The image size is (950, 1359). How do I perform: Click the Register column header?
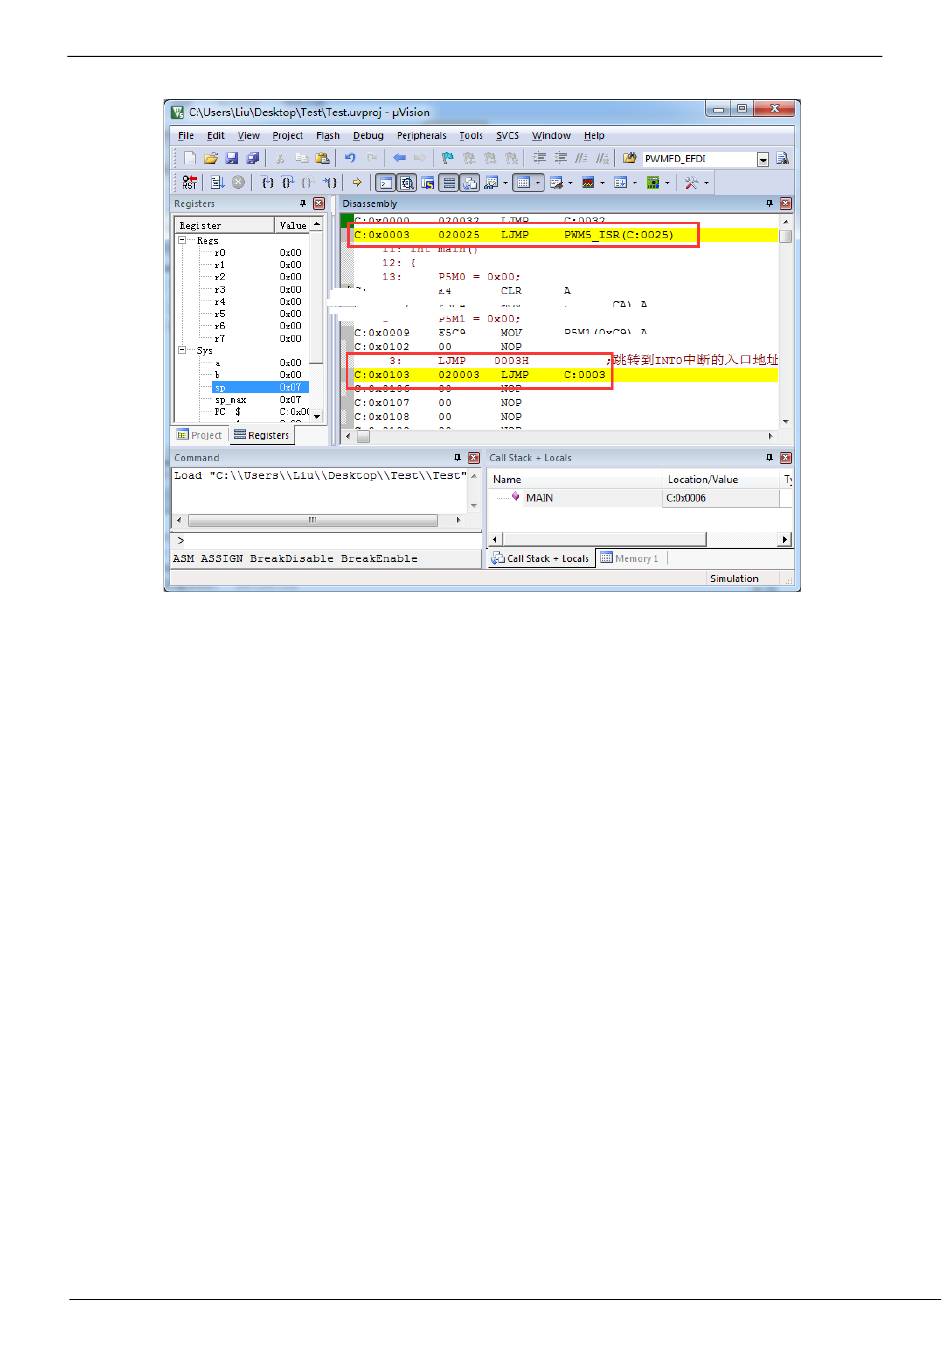225,225
